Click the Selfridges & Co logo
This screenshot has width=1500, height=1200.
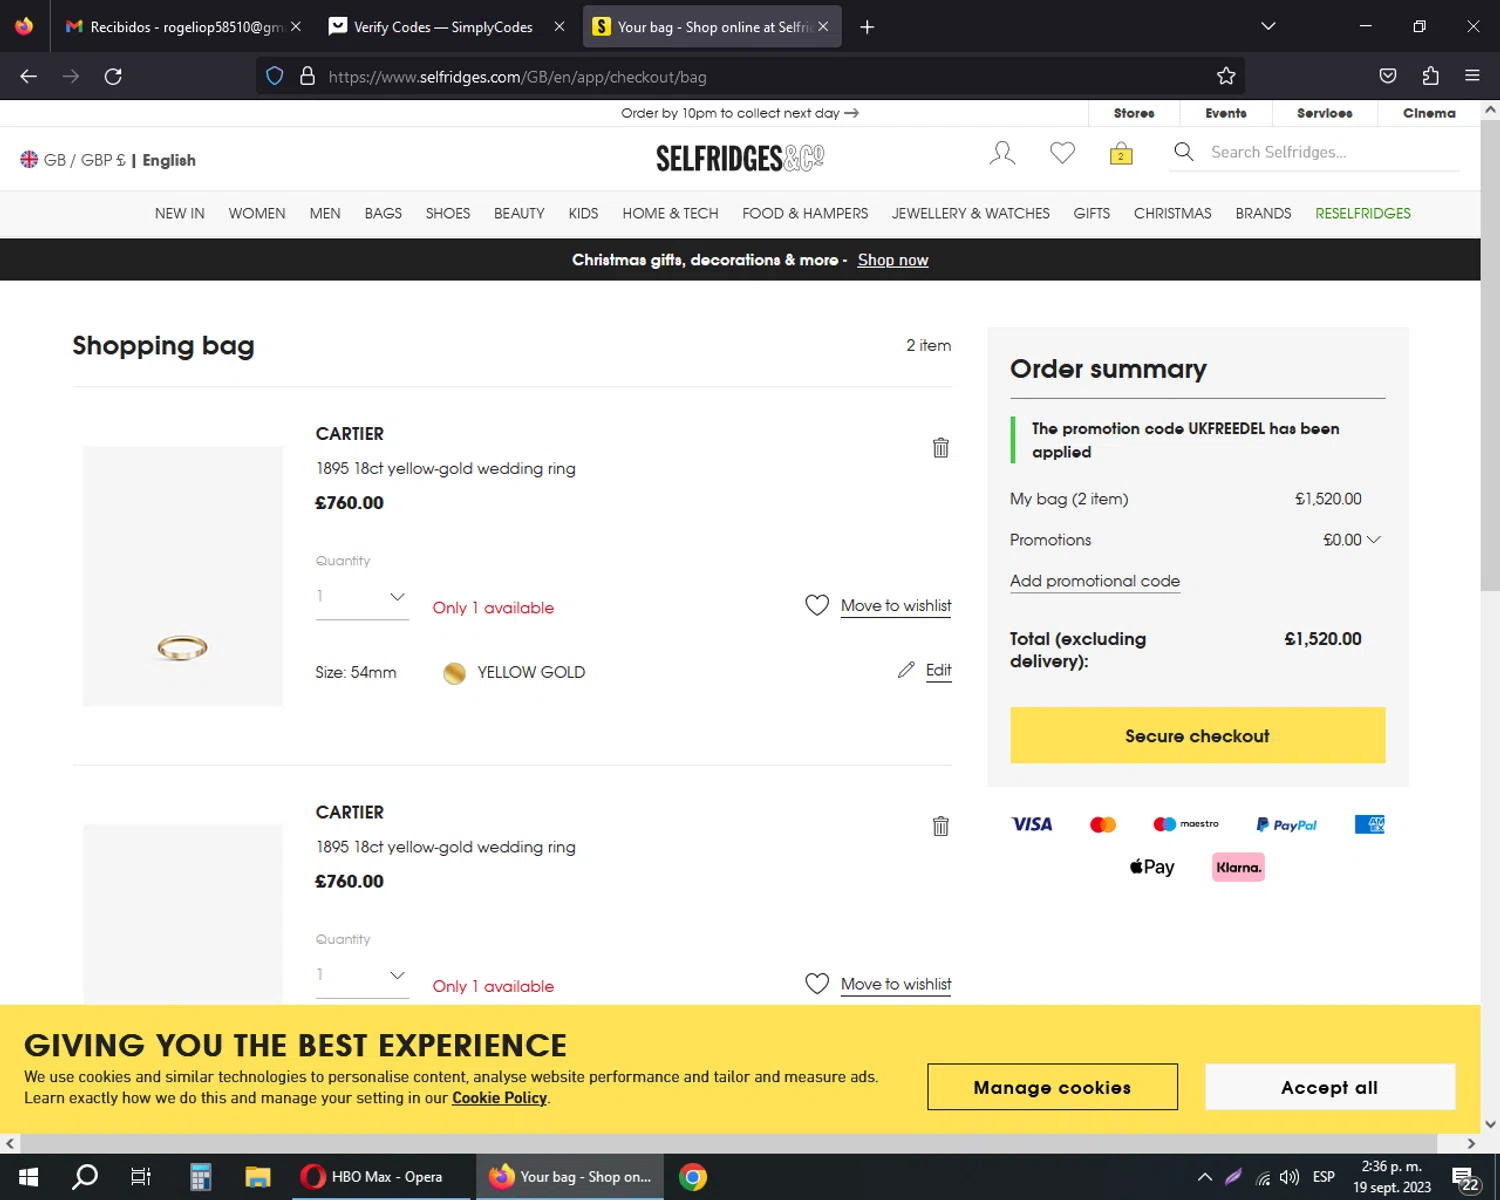click(x=740, y=158)
